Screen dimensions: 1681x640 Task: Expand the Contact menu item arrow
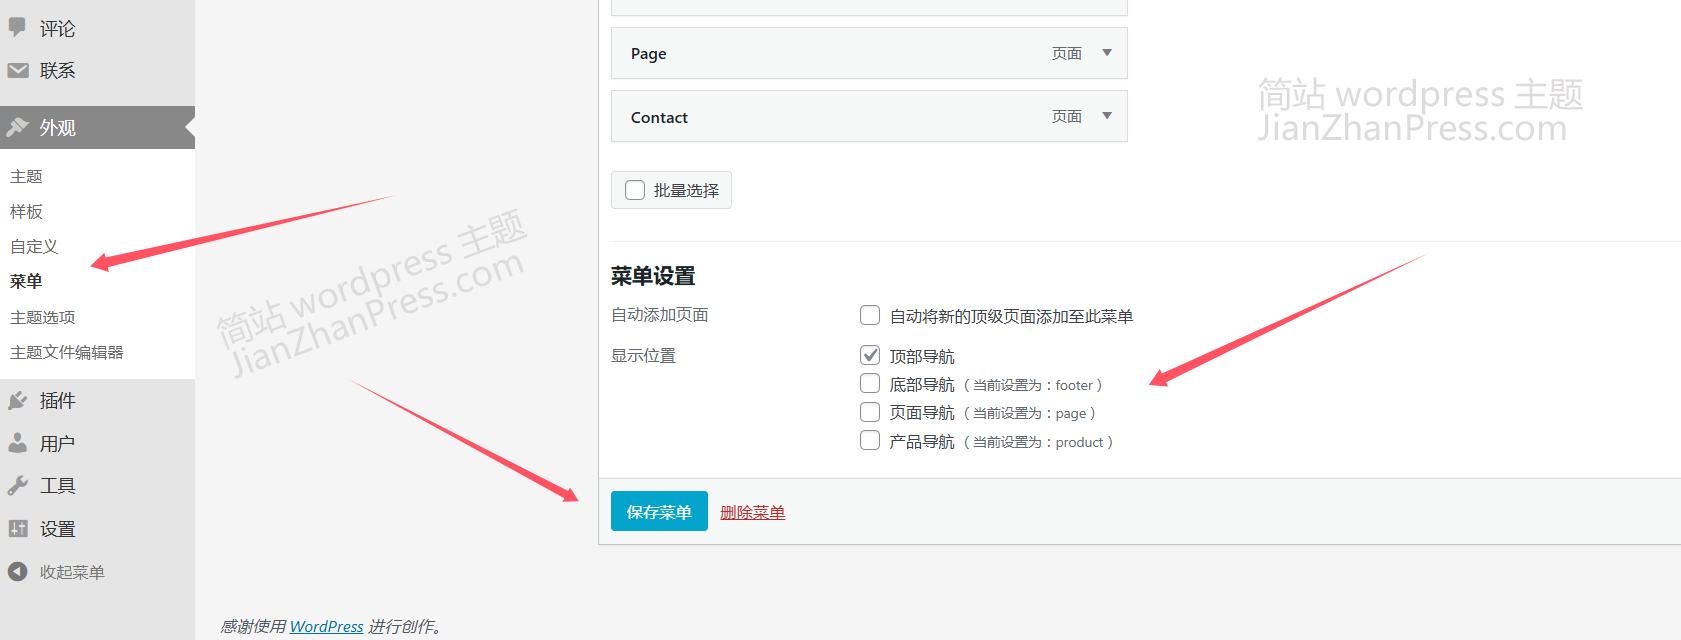point(1107,116)
